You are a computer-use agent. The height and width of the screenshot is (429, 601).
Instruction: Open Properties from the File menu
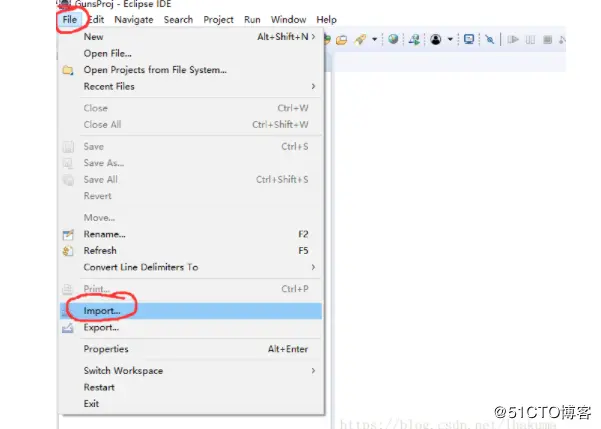click(191, 349)
